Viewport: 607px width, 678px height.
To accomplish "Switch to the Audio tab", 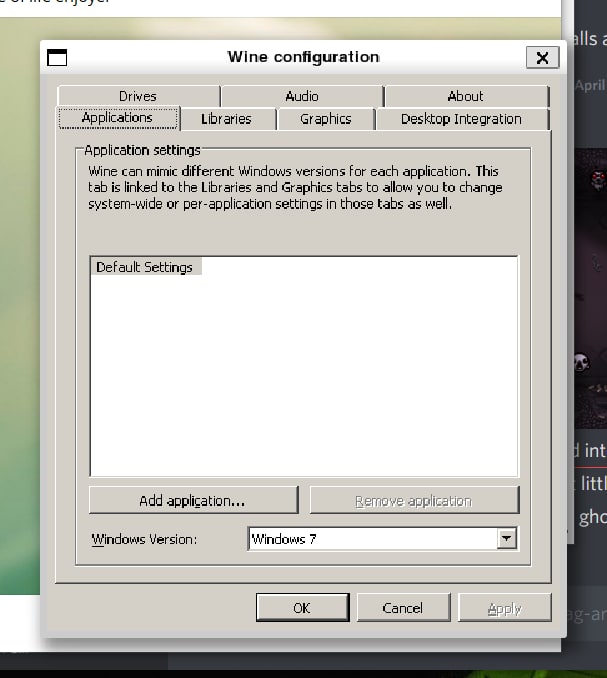I will [x=302, y=96].
